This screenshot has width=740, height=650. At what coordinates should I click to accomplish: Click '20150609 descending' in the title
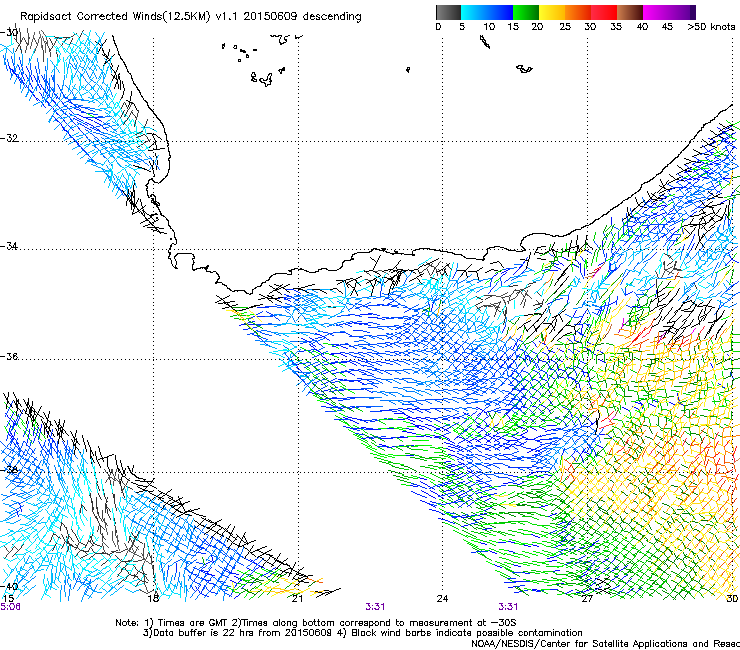pyautogui.click(x=303, y=17)
